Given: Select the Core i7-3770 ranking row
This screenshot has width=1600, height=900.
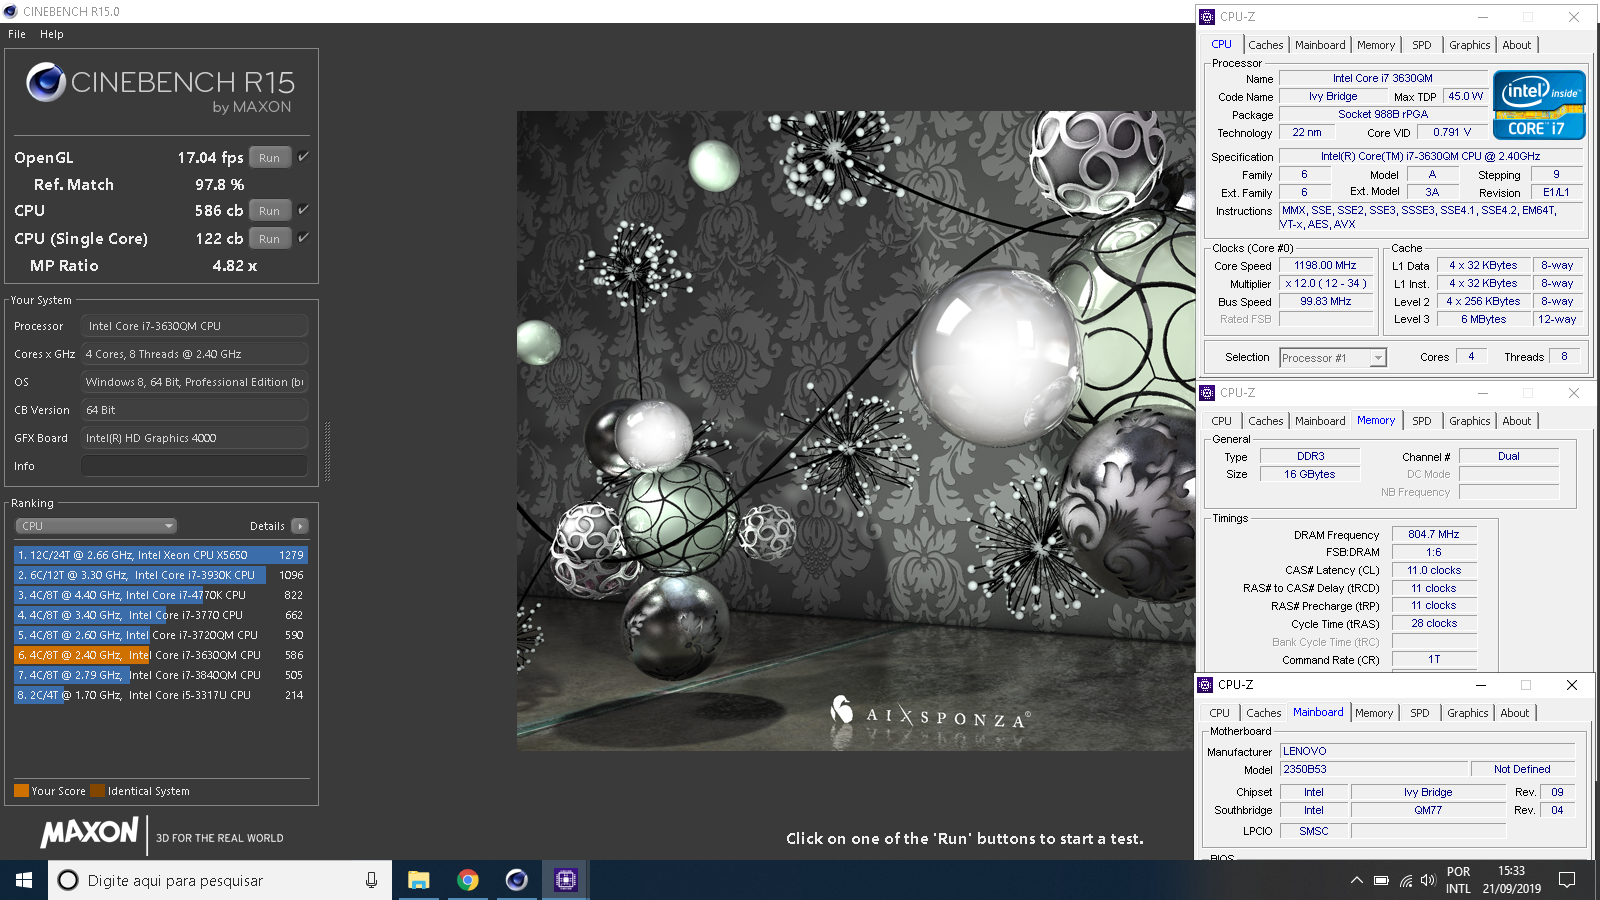Looking at the screenshot, I should click(x=160, y=615).
